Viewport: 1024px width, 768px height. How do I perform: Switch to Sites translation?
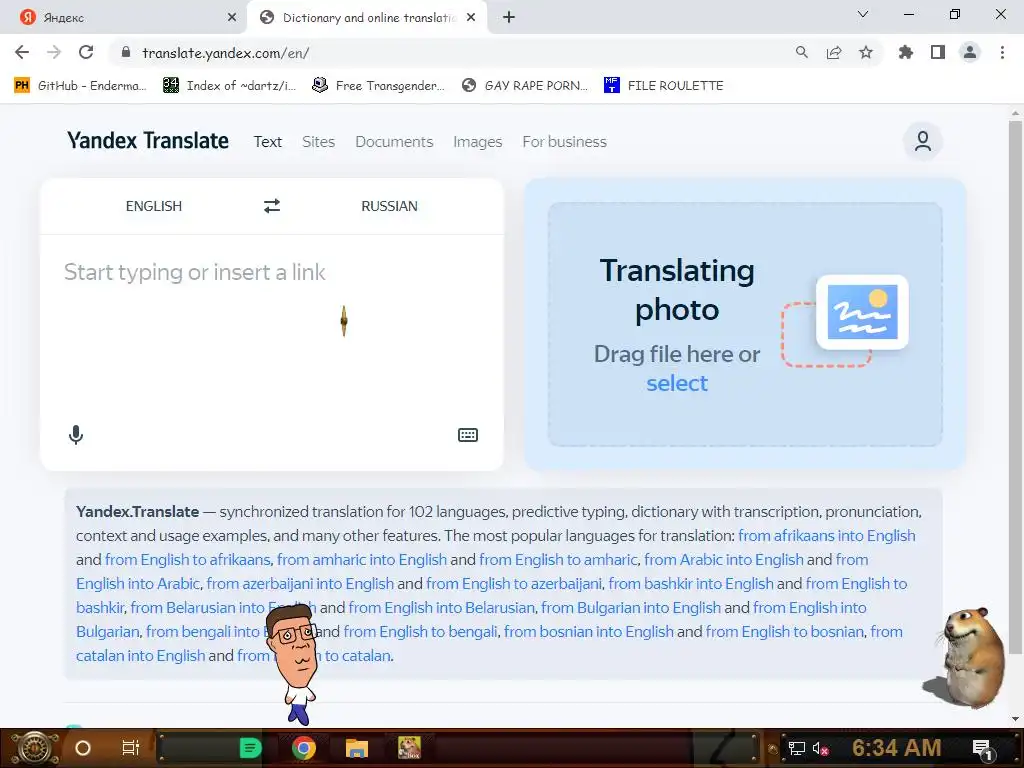point(318,142)
